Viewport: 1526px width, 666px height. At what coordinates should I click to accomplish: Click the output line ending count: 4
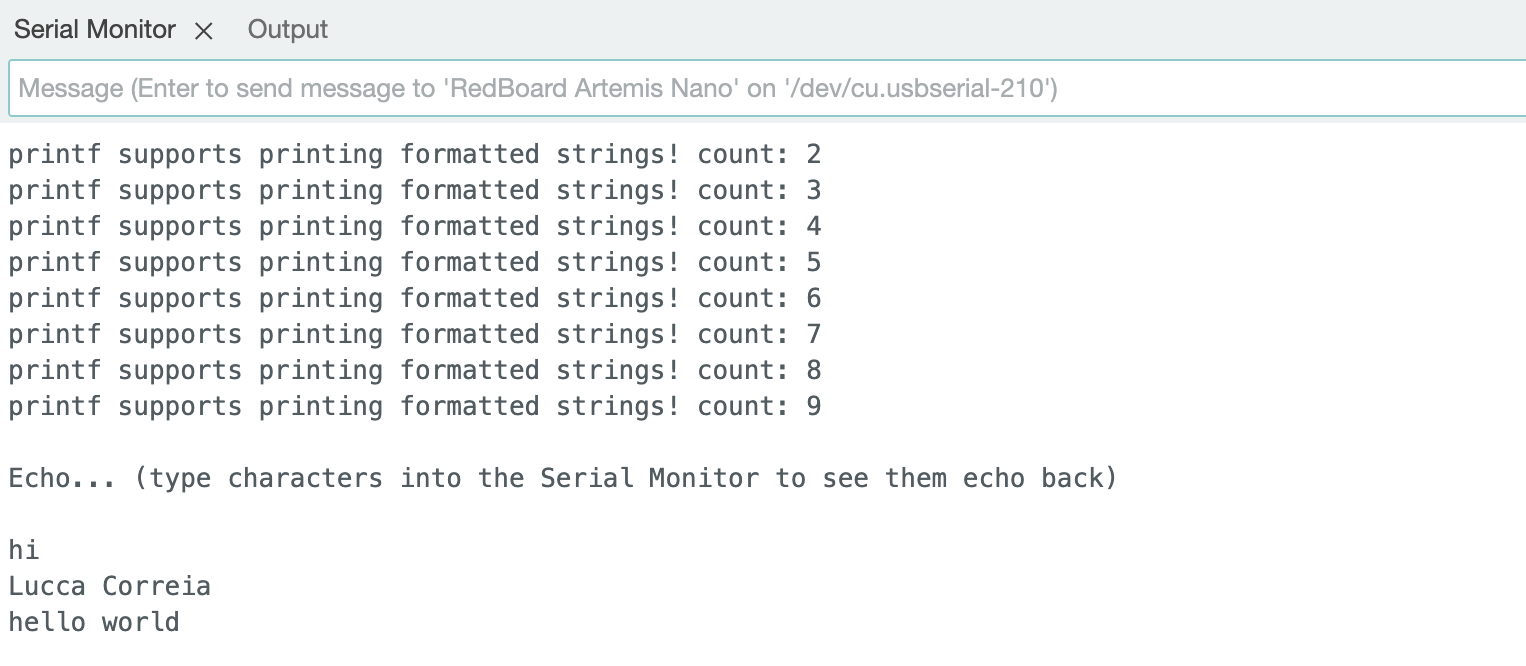(415, 227)
